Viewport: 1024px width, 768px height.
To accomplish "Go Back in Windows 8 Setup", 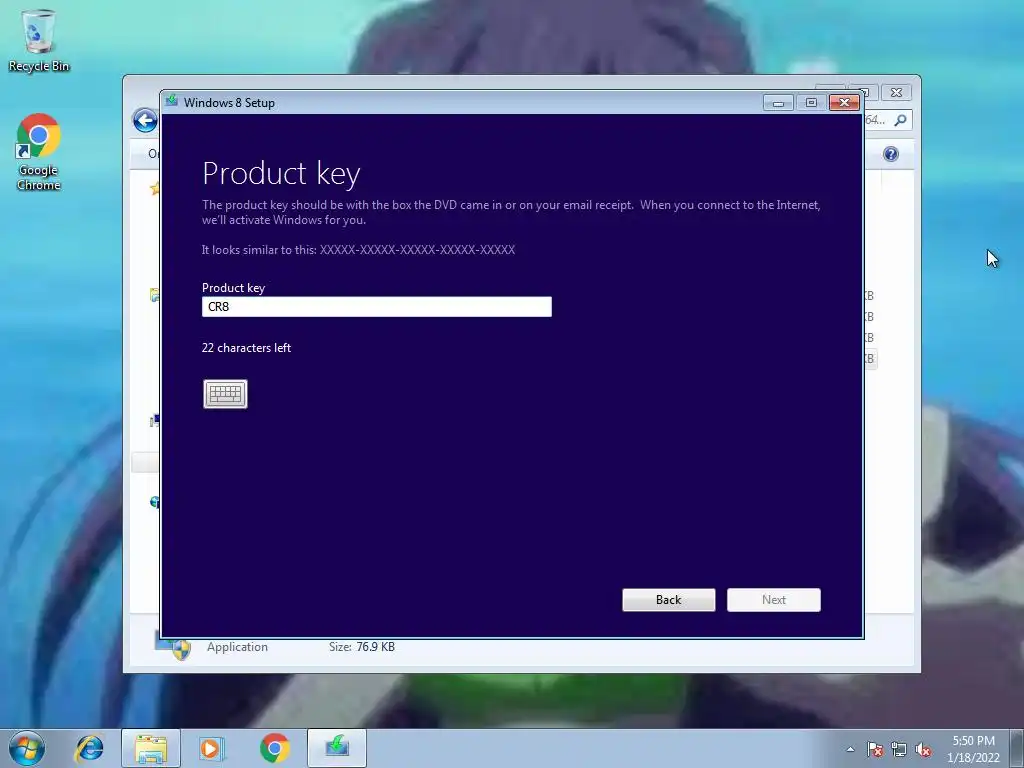I will point(669,600).
